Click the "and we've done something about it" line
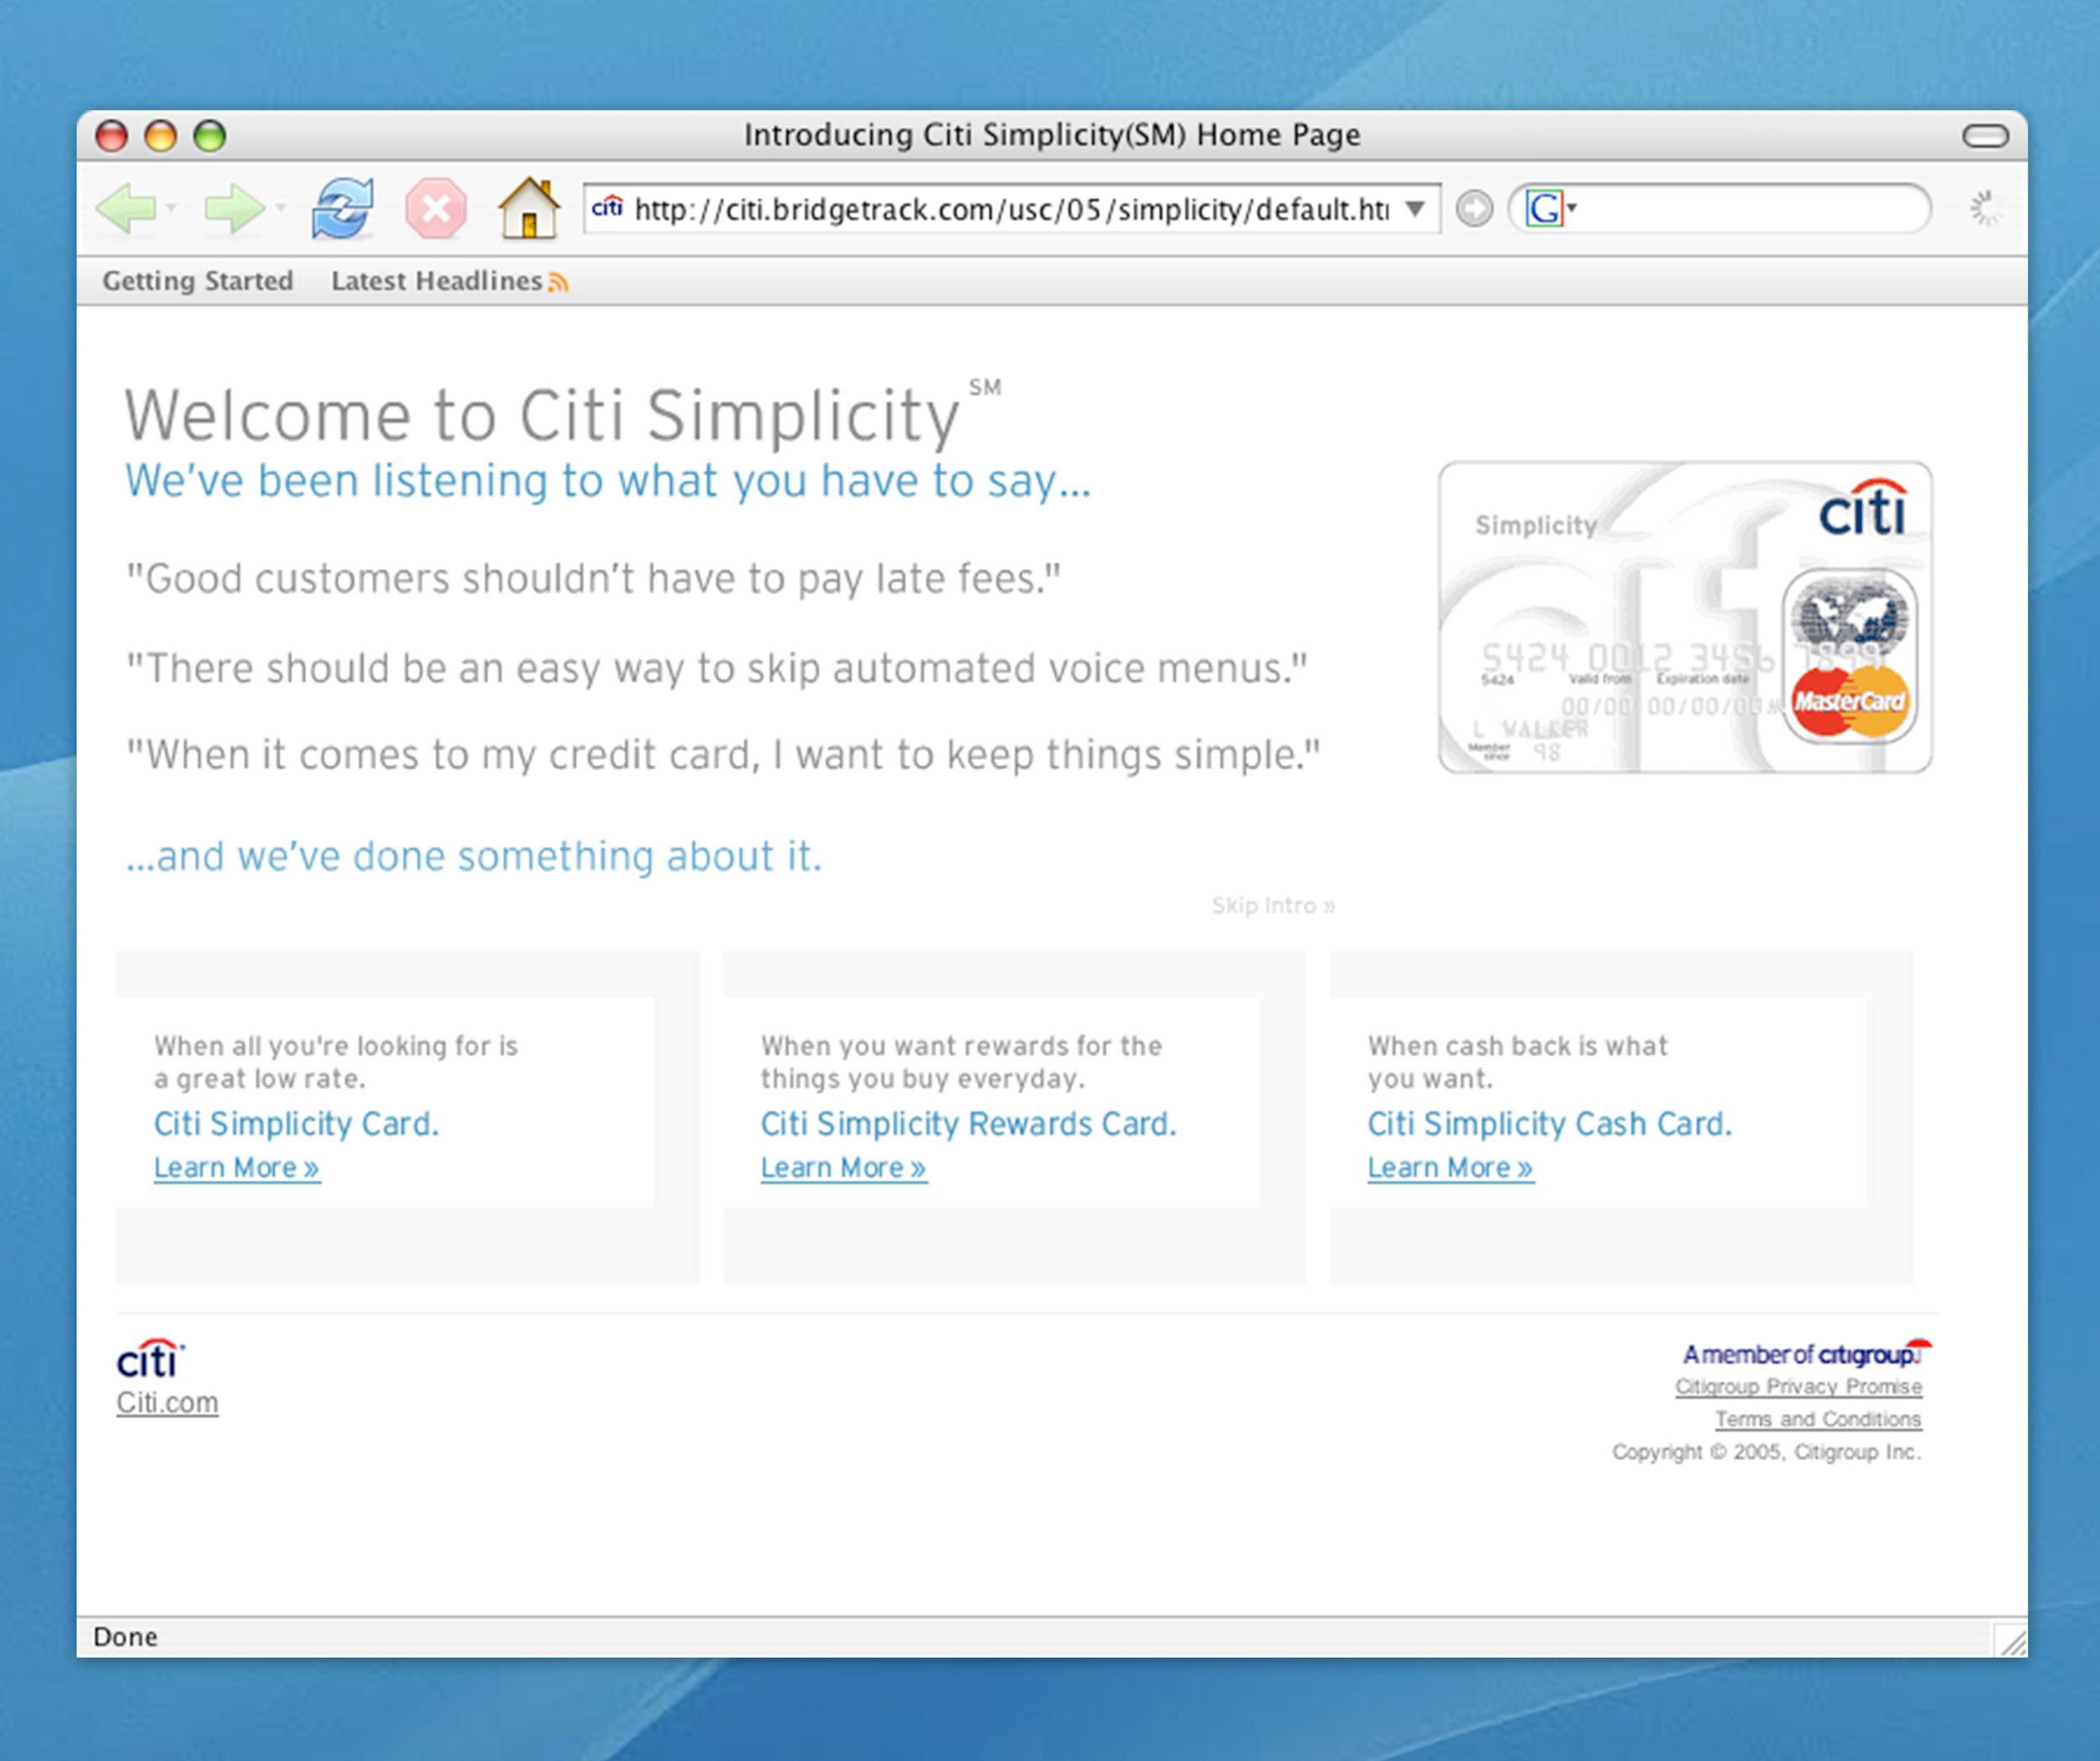 [474, 857]
